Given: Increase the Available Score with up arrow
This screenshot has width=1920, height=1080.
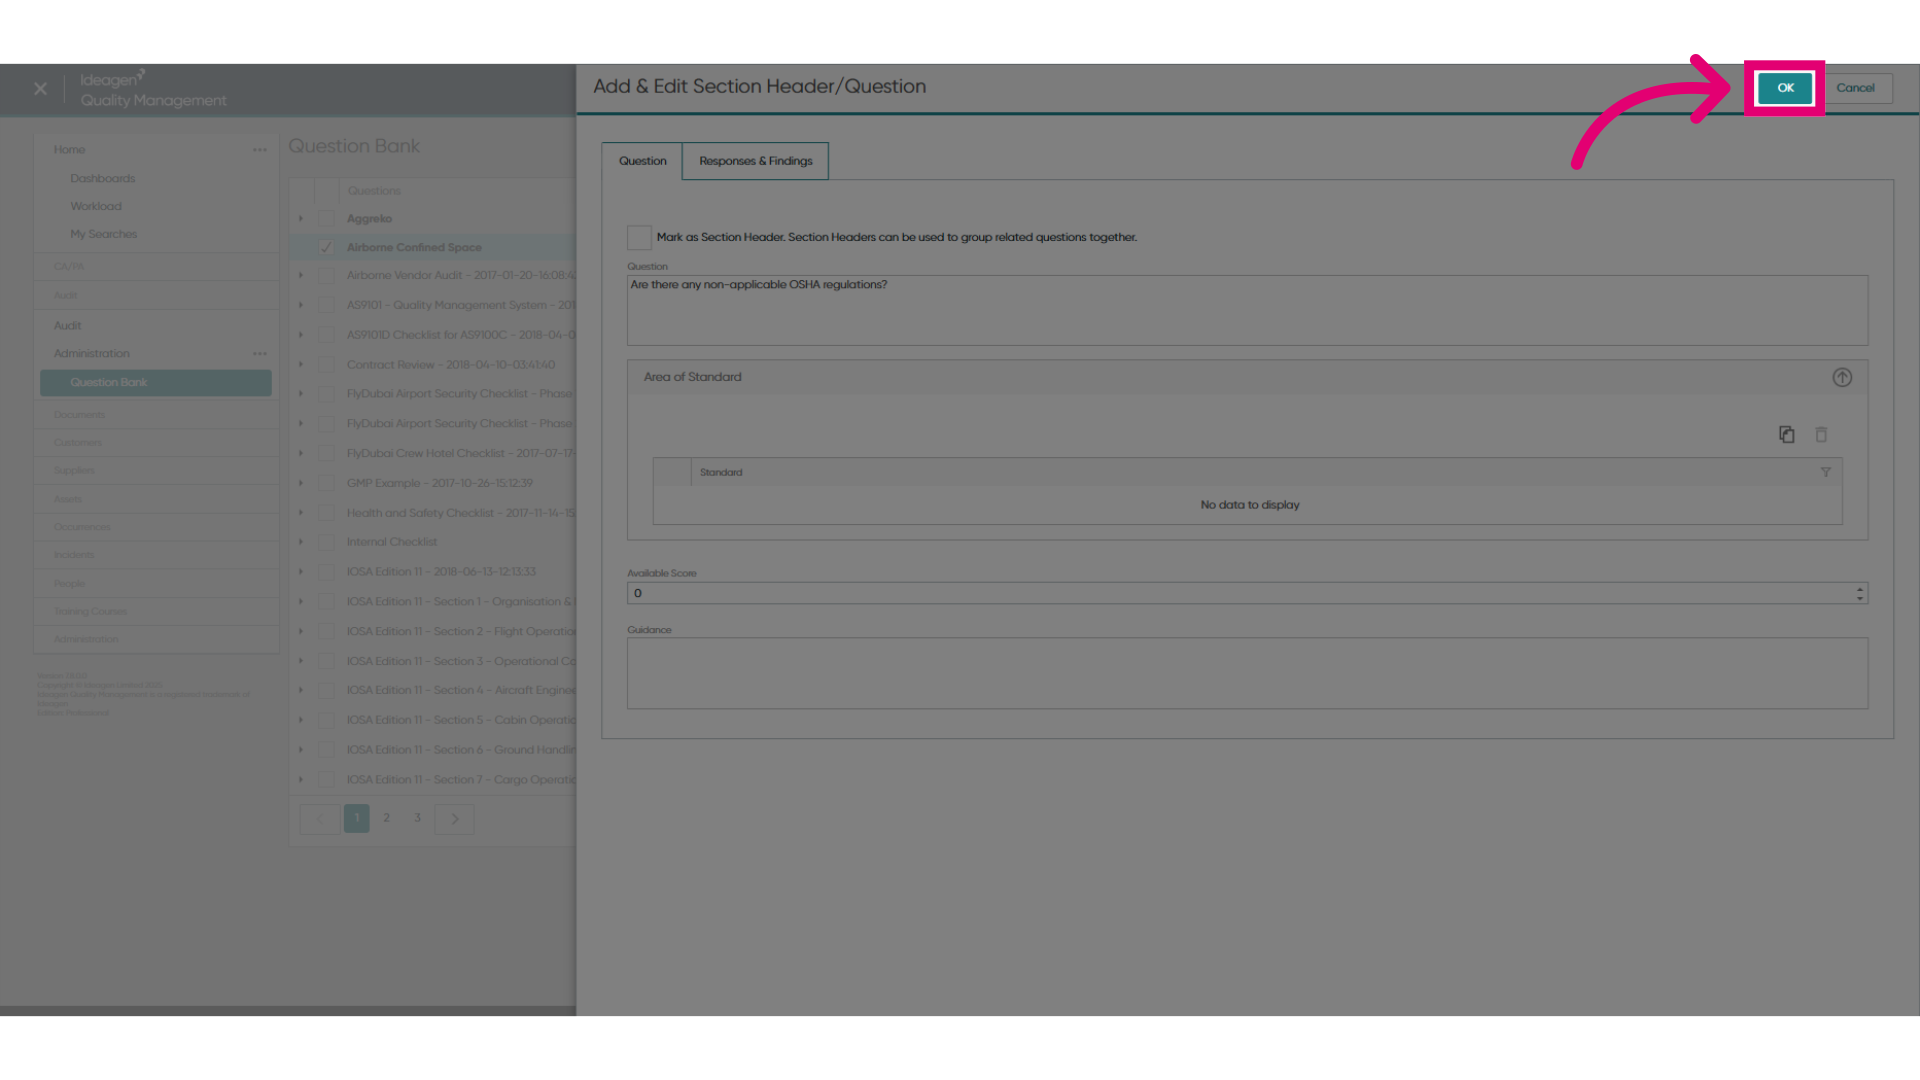Looking at the screenshot, I should [1860, 589].
